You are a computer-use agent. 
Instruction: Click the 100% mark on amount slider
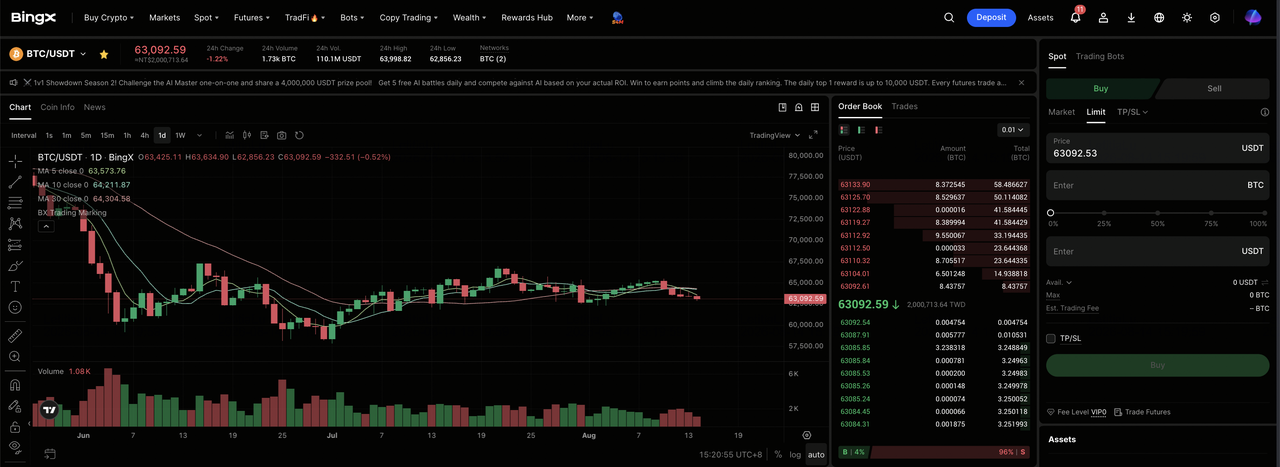(1266, 213)
